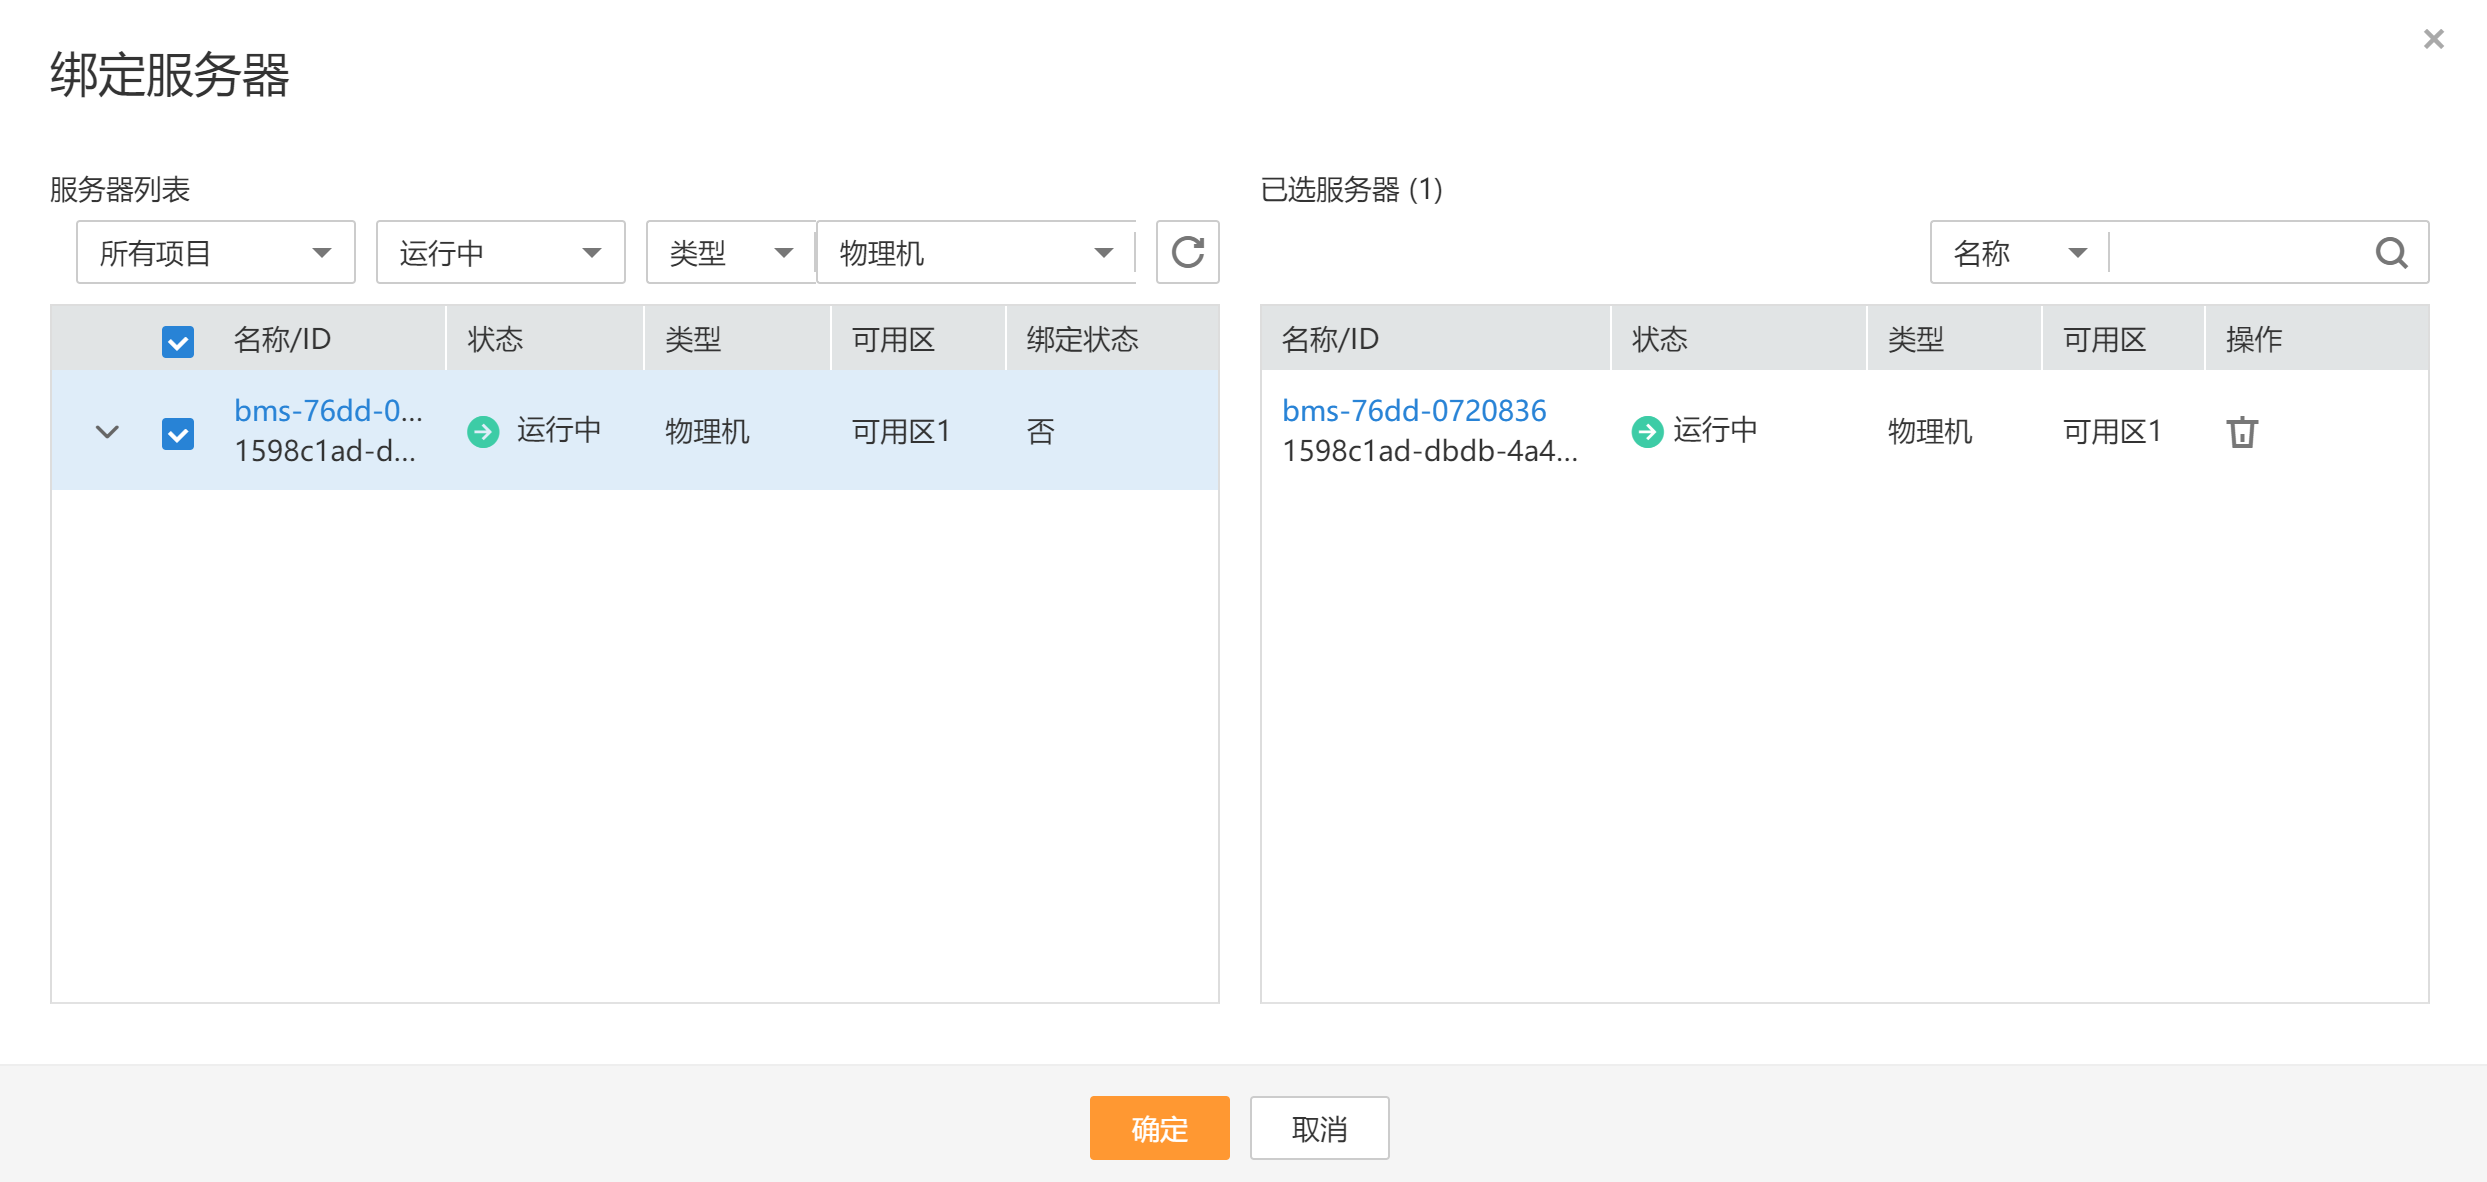The height and width of the screenshot is (1182, 2487).
Task: Open bms-76dd-0... link in server list
Action: point(328,410)
